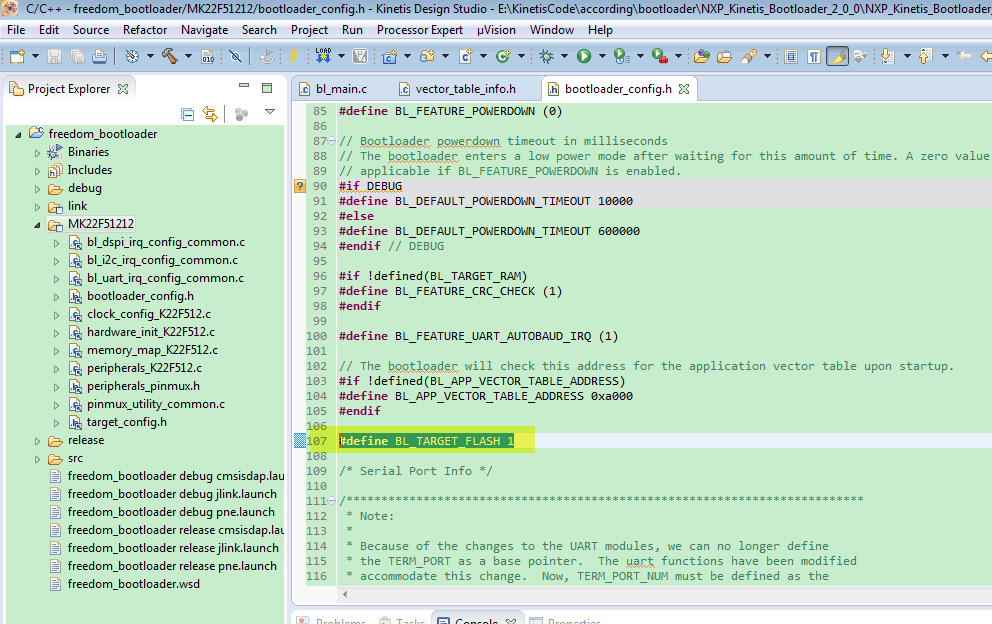
Task: Toggle Show Whitespace Characters pilcrow button
Action: coord(814,56)
